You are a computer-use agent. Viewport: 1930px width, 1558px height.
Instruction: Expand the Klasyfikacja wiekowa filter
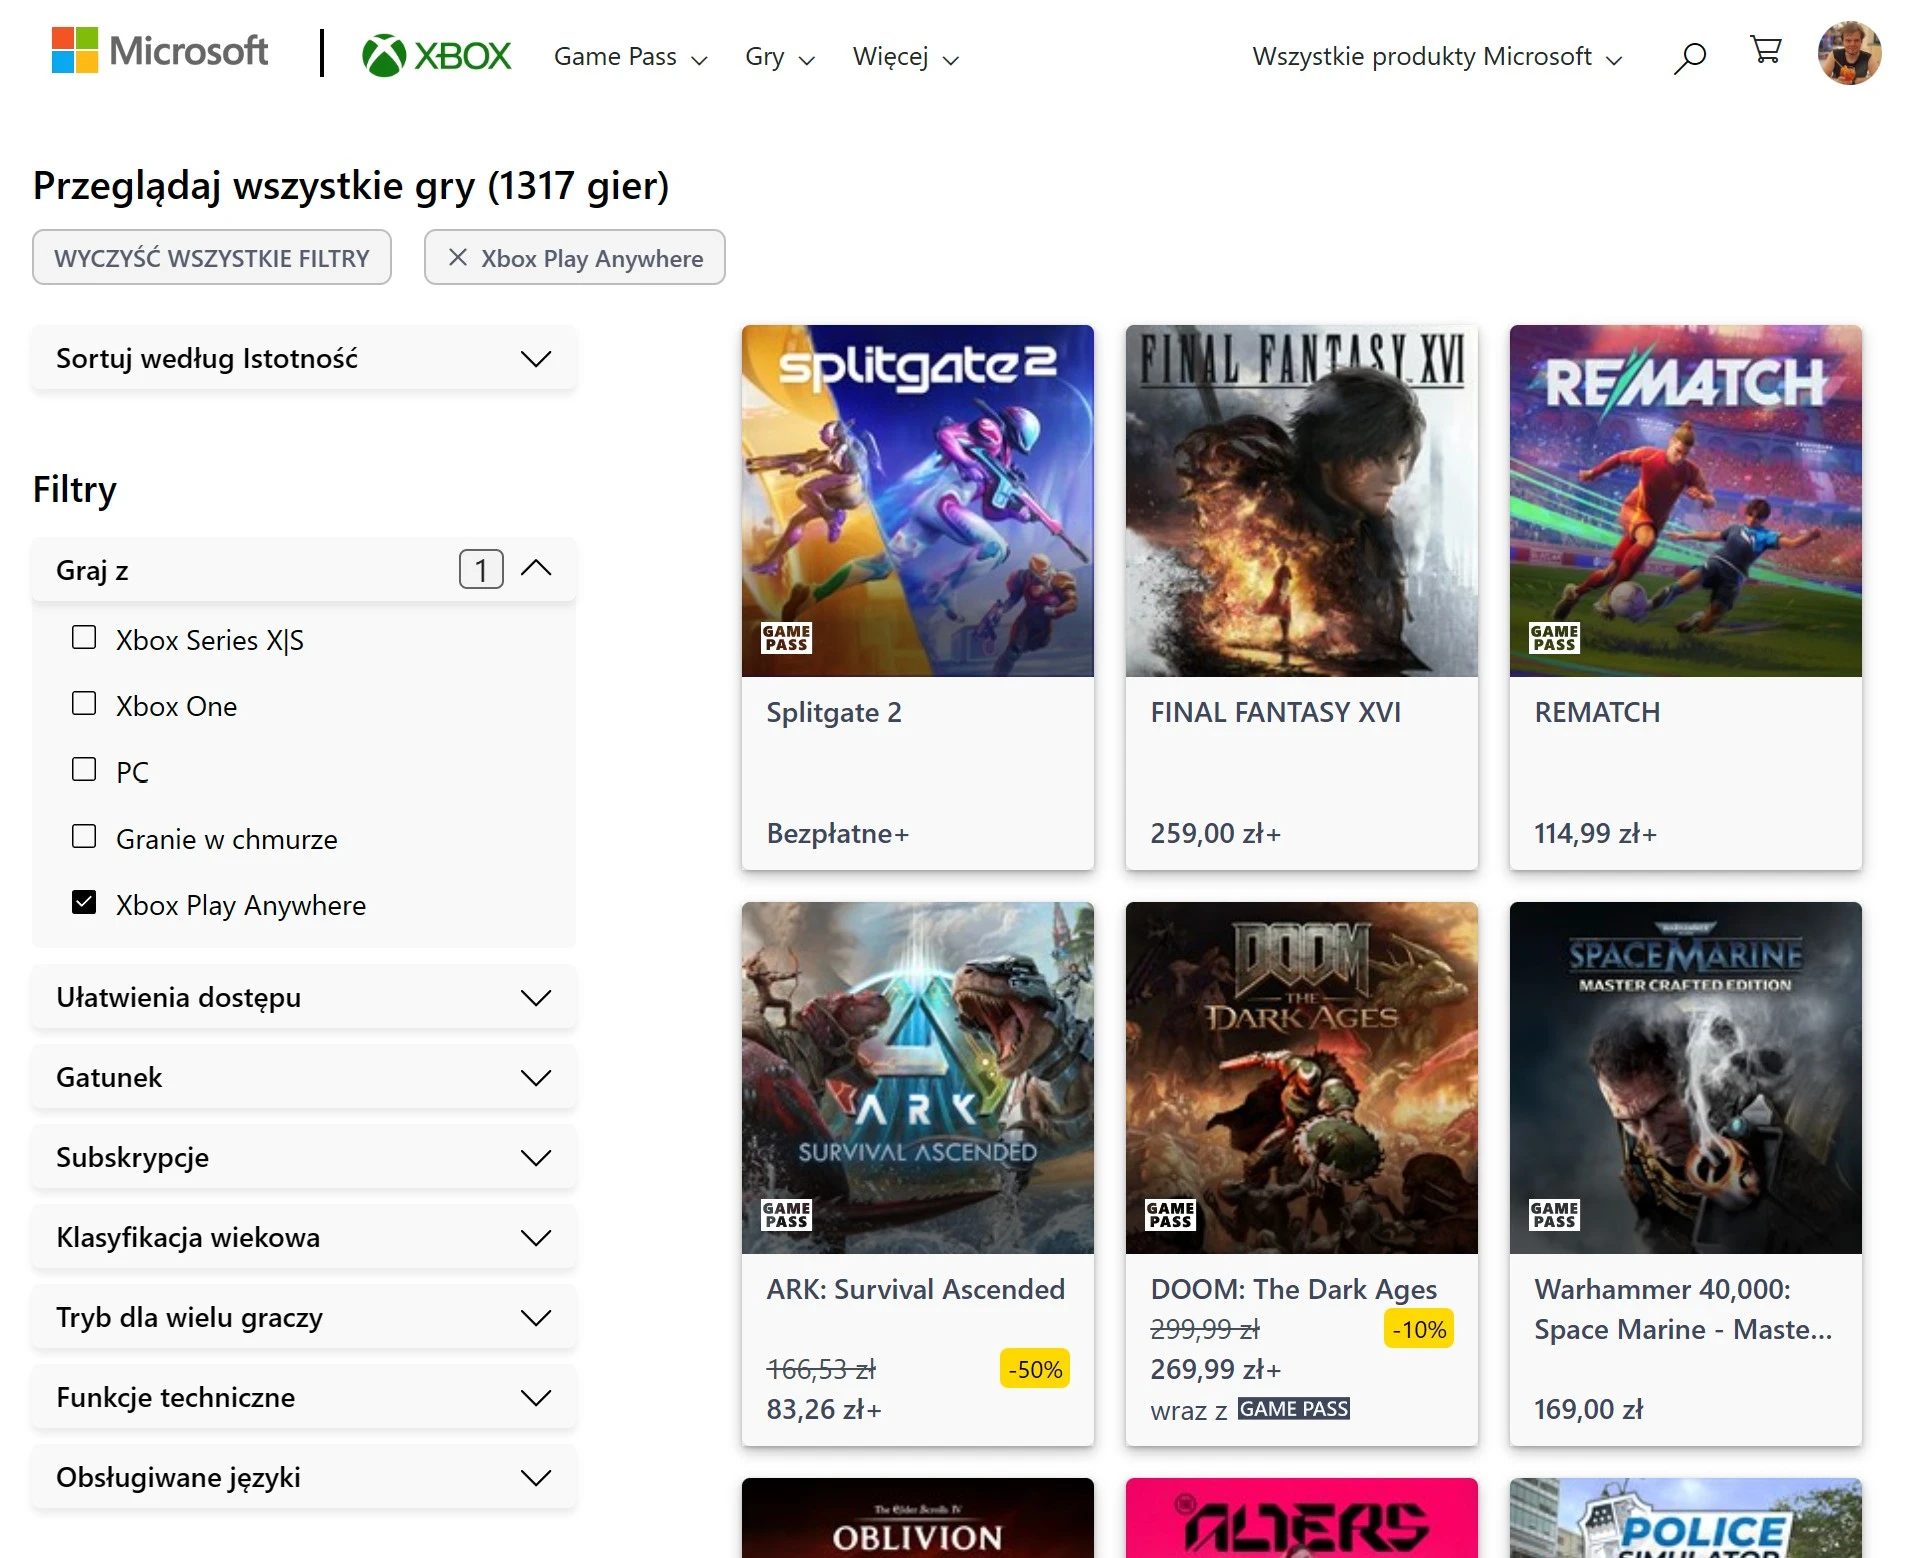pyautogui.click(x=303, y=1237)
